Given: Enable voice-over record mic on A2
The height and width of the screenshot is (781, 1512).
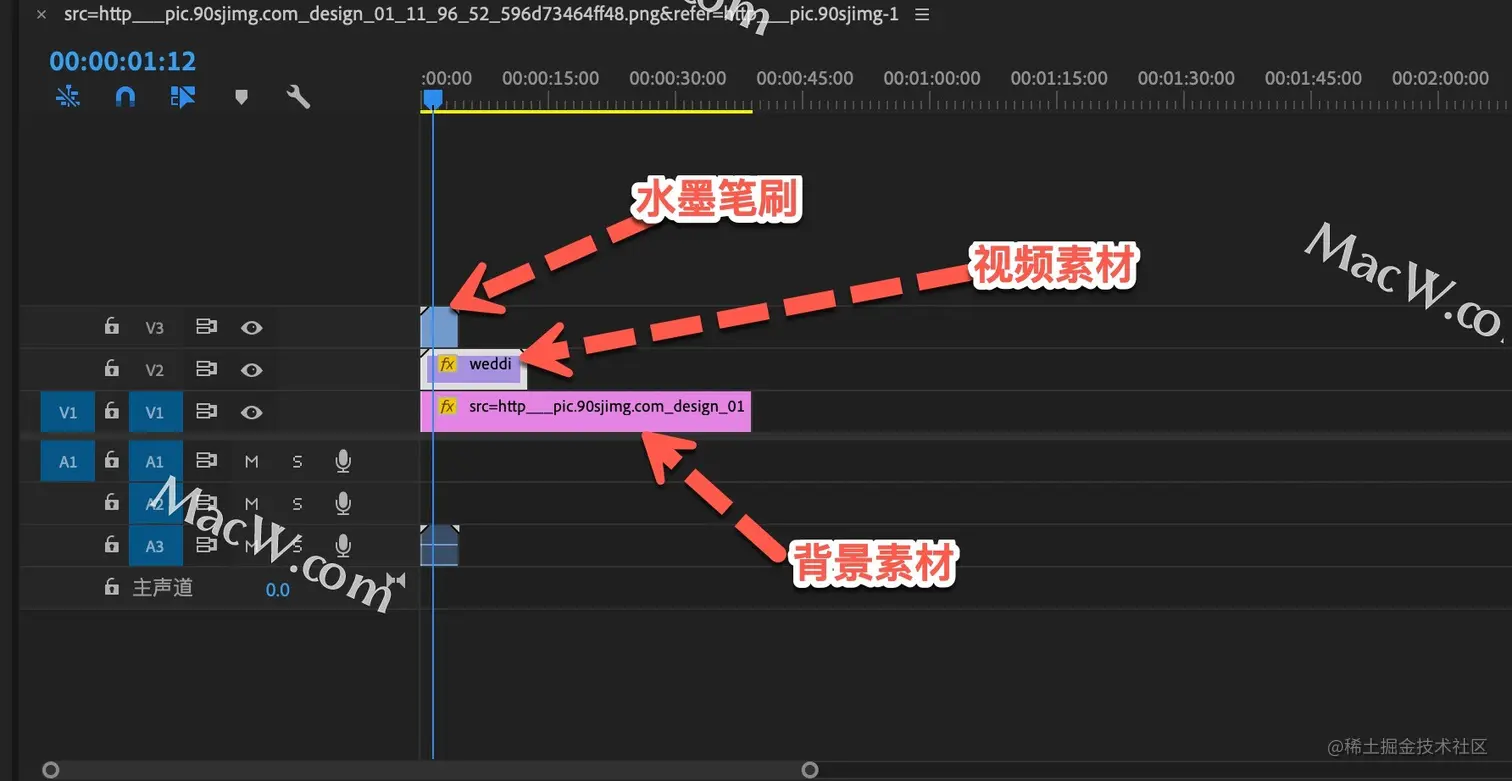Looking at the screenshot, I should click(x=343, y=503).
